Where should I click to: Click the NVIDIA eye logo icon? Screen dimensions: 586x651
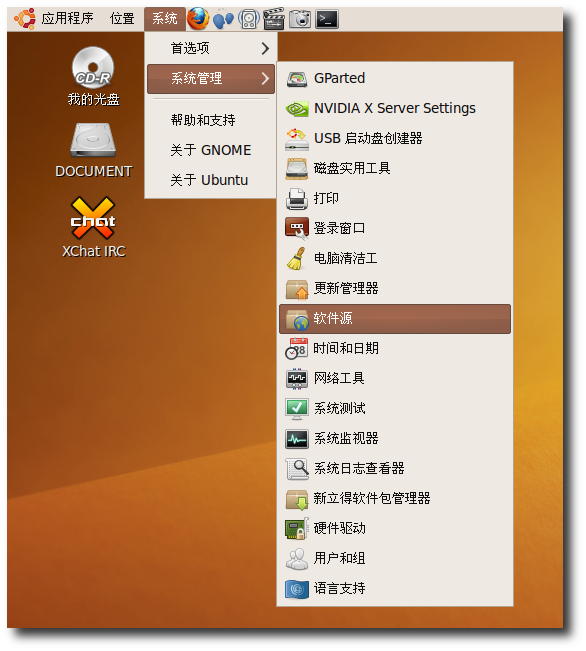[297, 108]
